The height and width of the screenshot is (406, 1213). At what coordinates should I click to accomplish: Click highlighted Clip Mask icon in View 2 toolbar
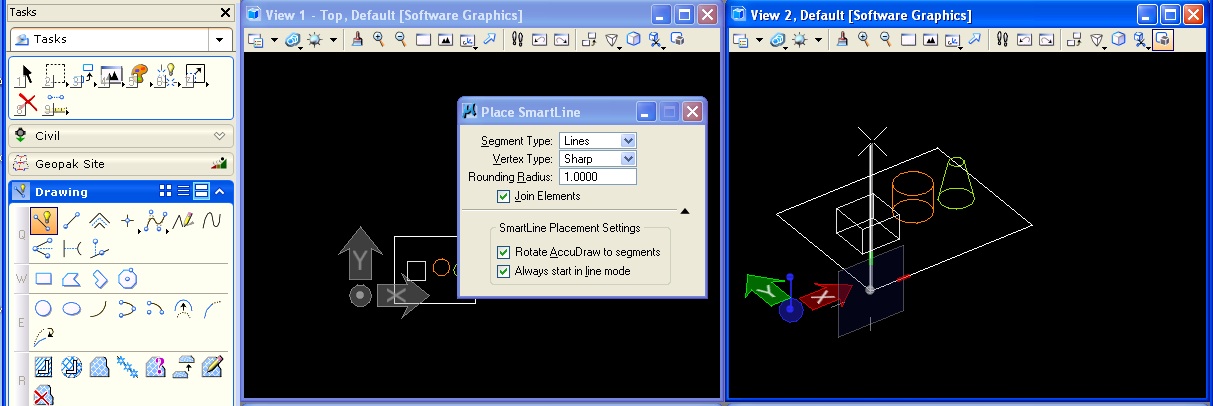1163,40
